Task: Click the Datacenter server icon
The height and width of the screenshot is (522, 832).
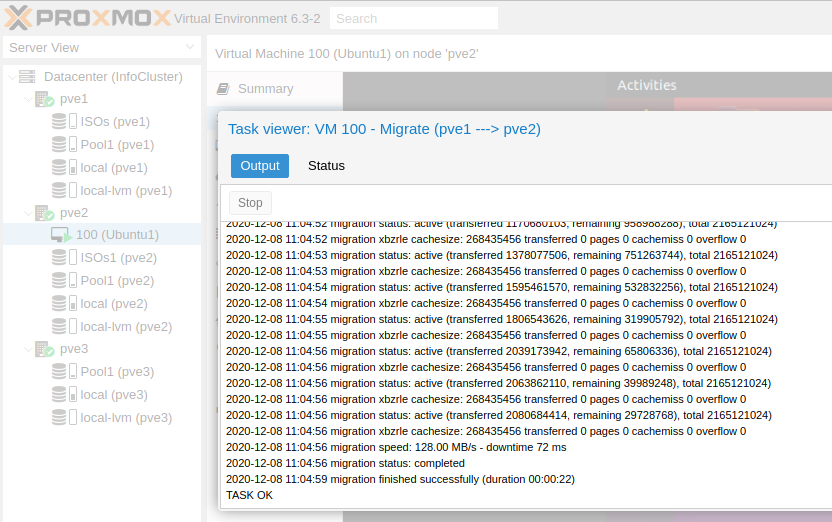Action: 27,76
